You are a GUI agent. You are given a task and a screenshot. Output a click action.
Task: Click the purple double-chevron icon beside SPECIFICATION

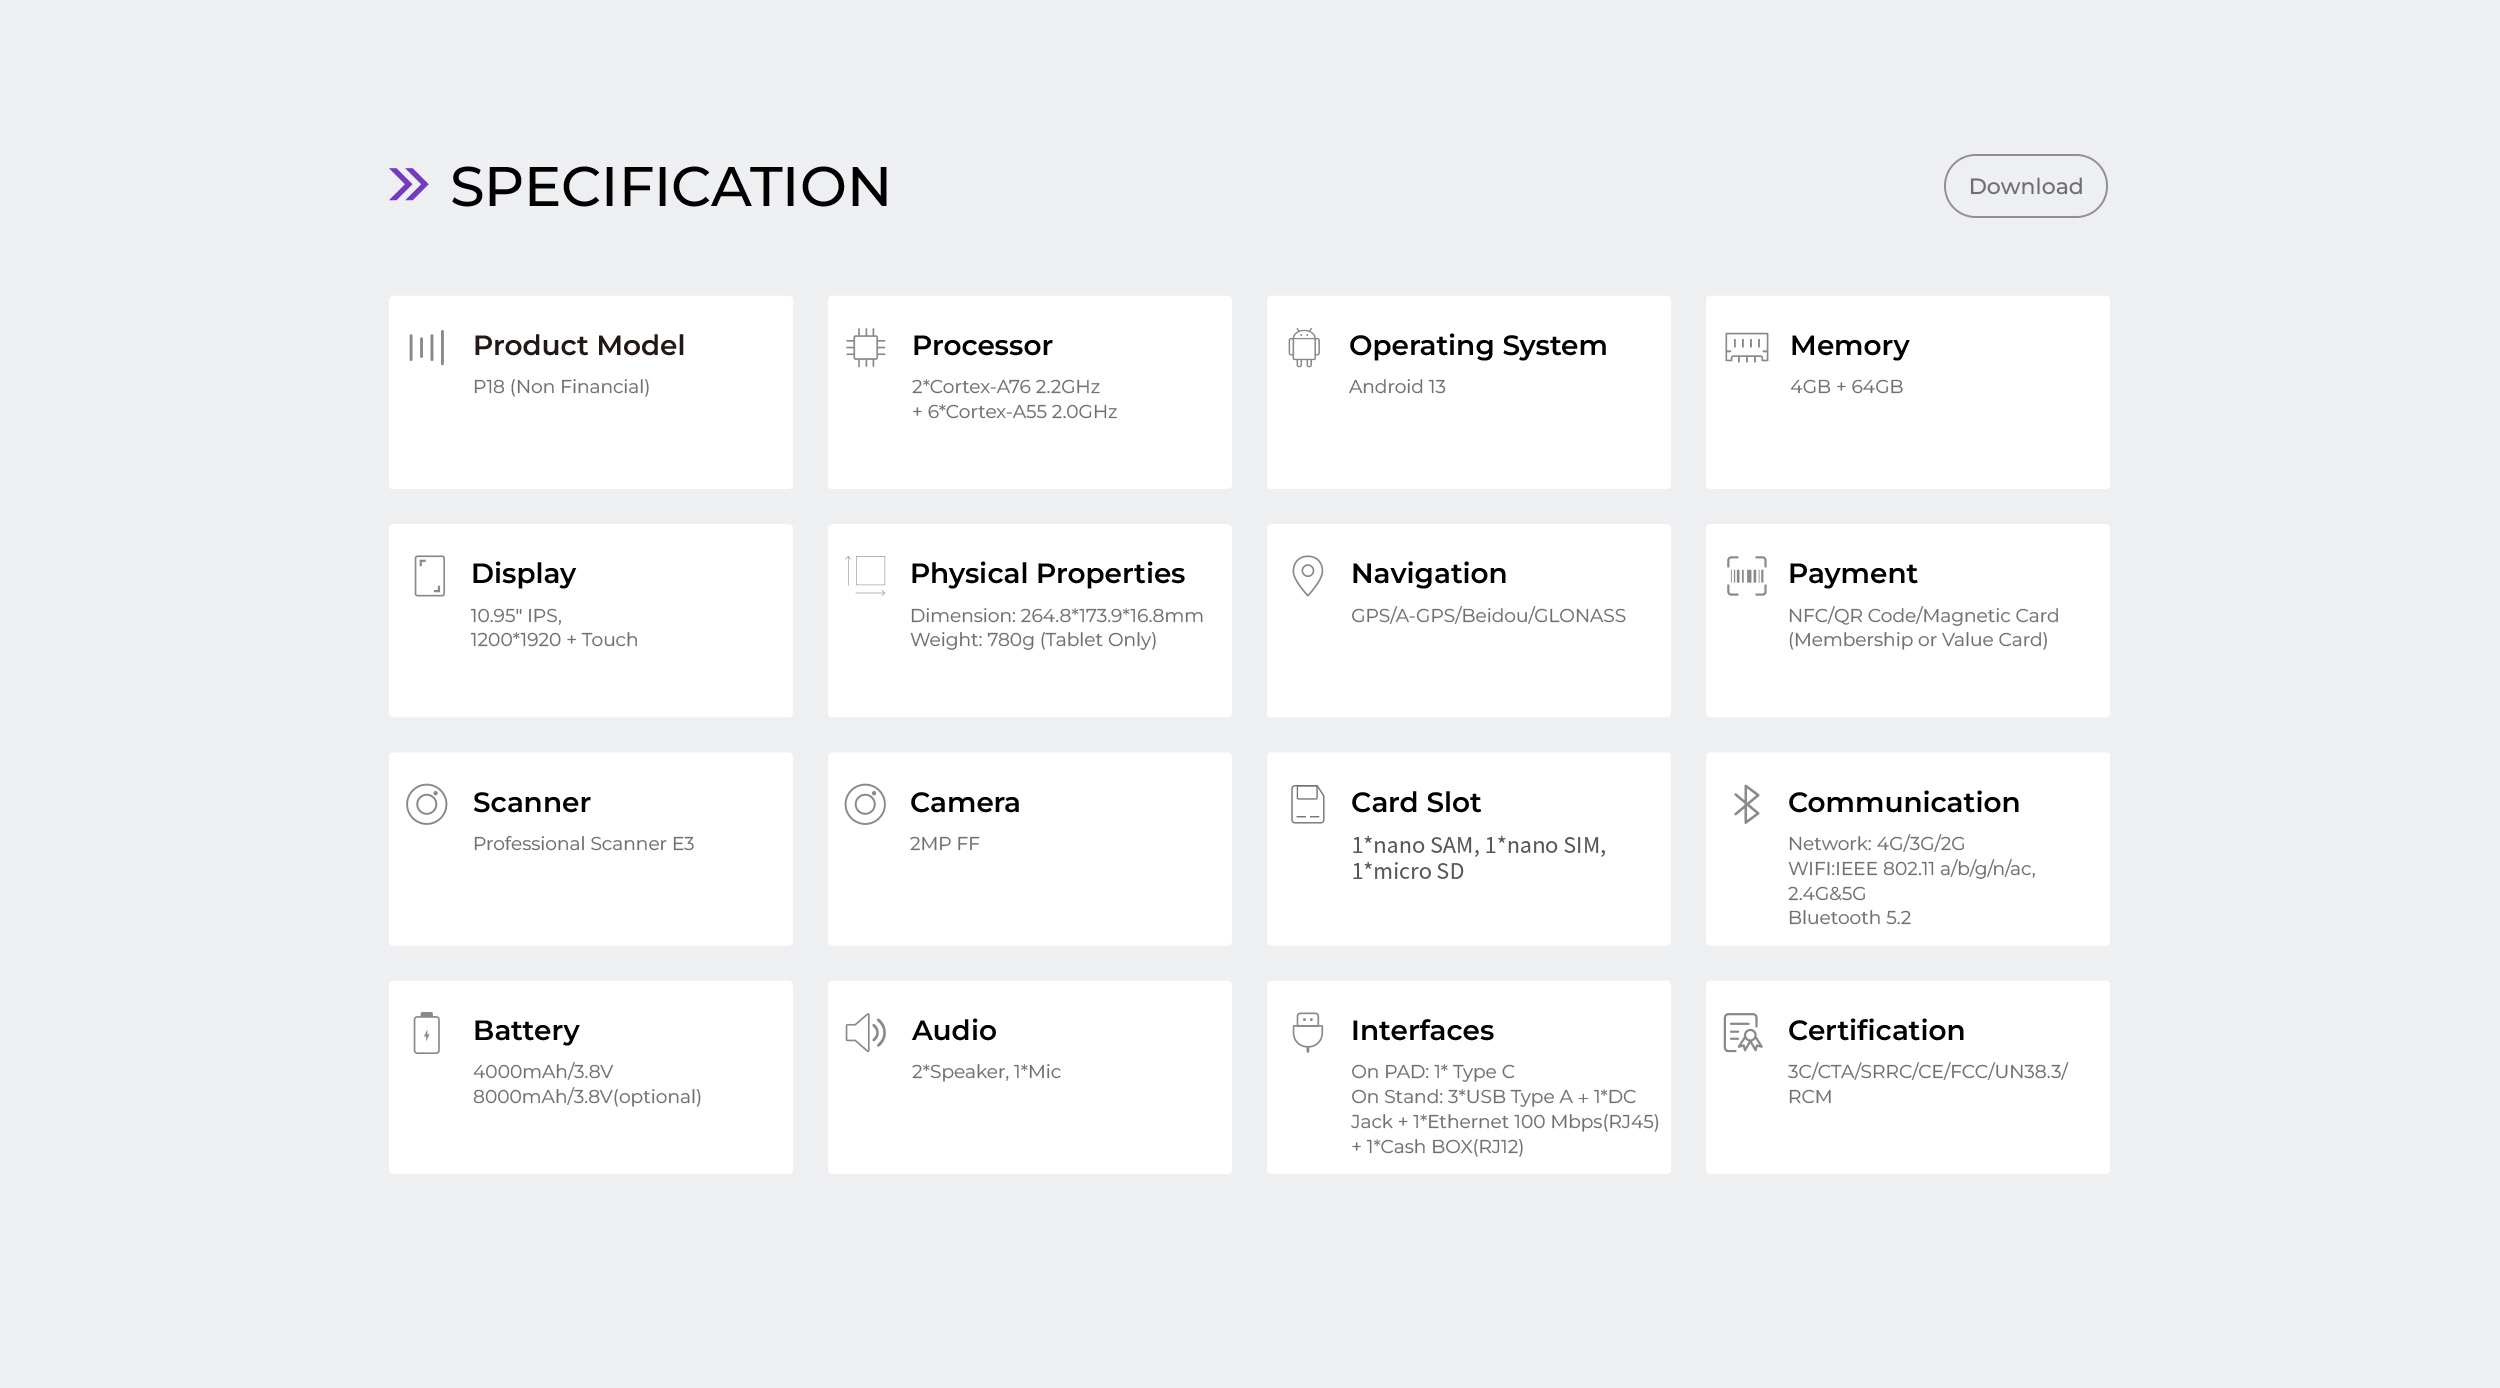click(x=408, y=185)
